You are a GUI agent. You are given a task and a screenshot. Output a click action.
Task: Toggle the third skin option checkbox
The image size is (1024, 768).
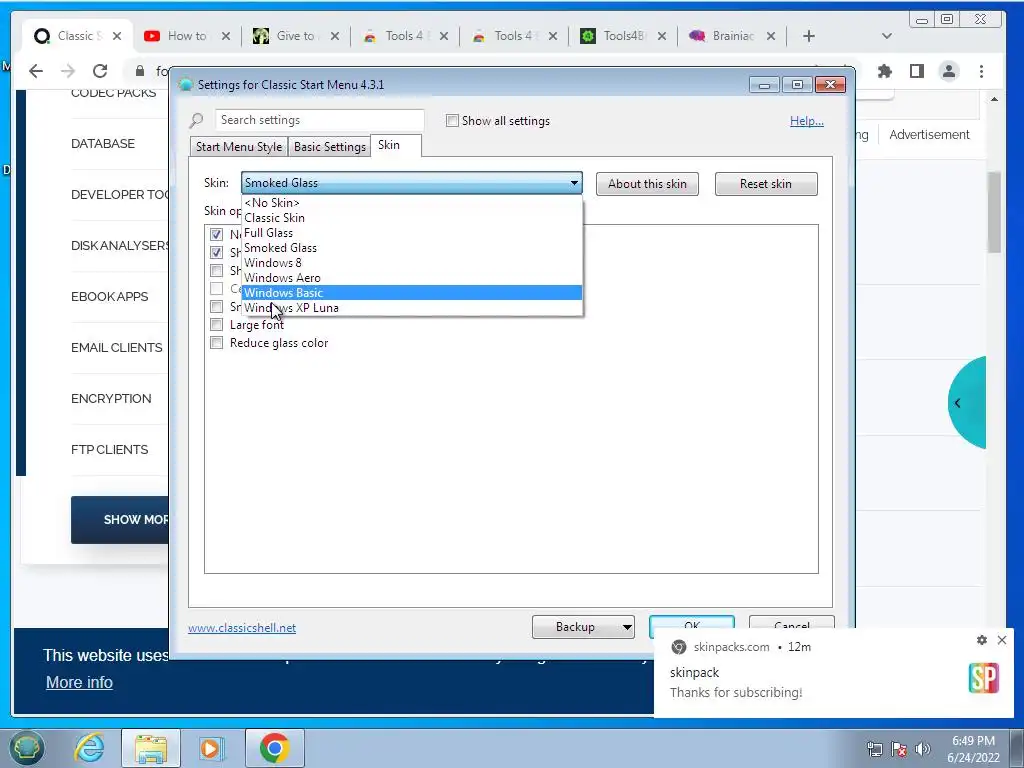216,270
